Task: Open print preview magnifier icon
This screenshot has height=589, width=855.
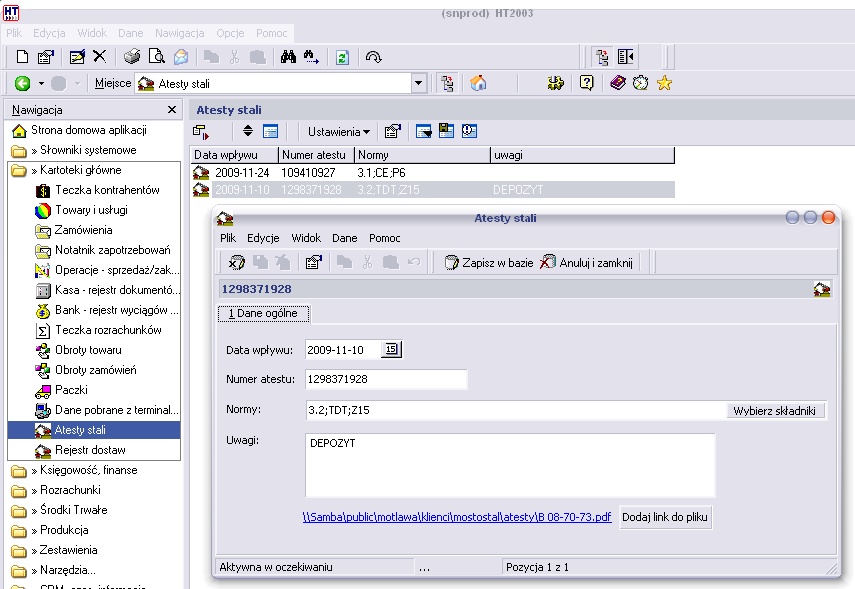Action: 156,57
